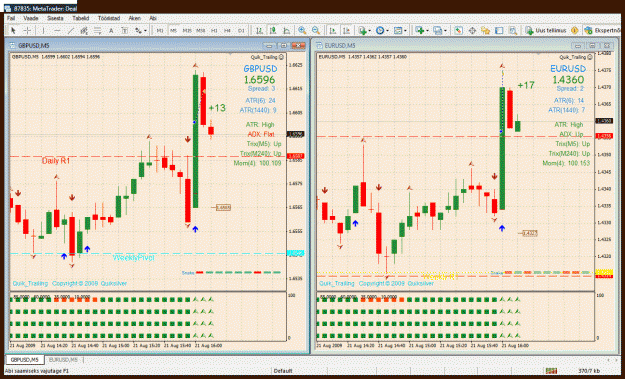Select the Text Label tool

pyautogui.click(x=125, y=31)
